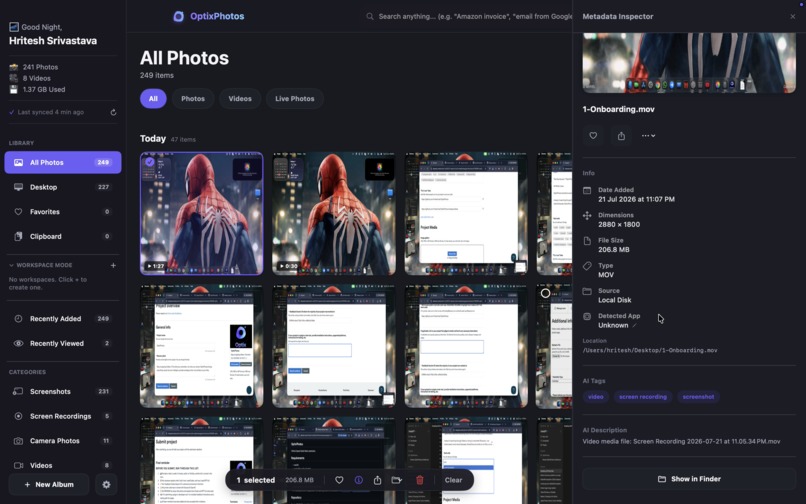Toggle info inspector in bottom action bar
This screenshot has height=504, width=806.
pos(359,480)
